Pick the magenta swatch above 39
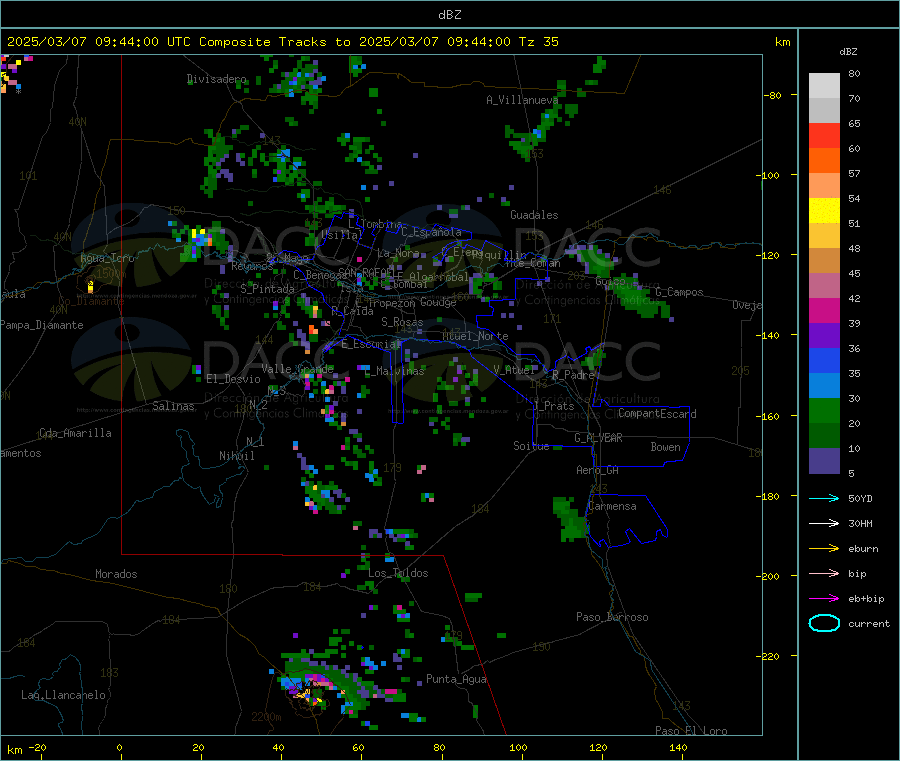 (x=824, y=310)
